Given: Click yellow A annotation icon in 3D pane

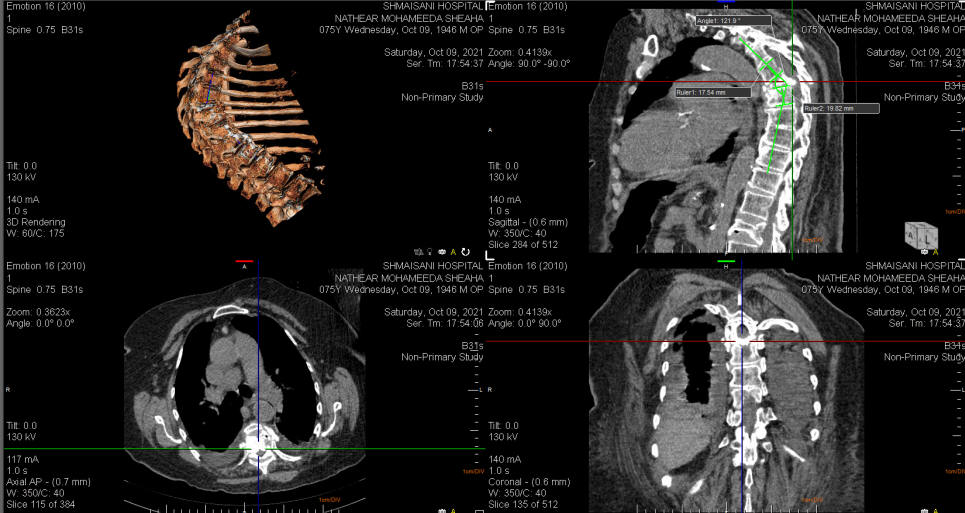Looking at the screenshot, I should point(453,251).
